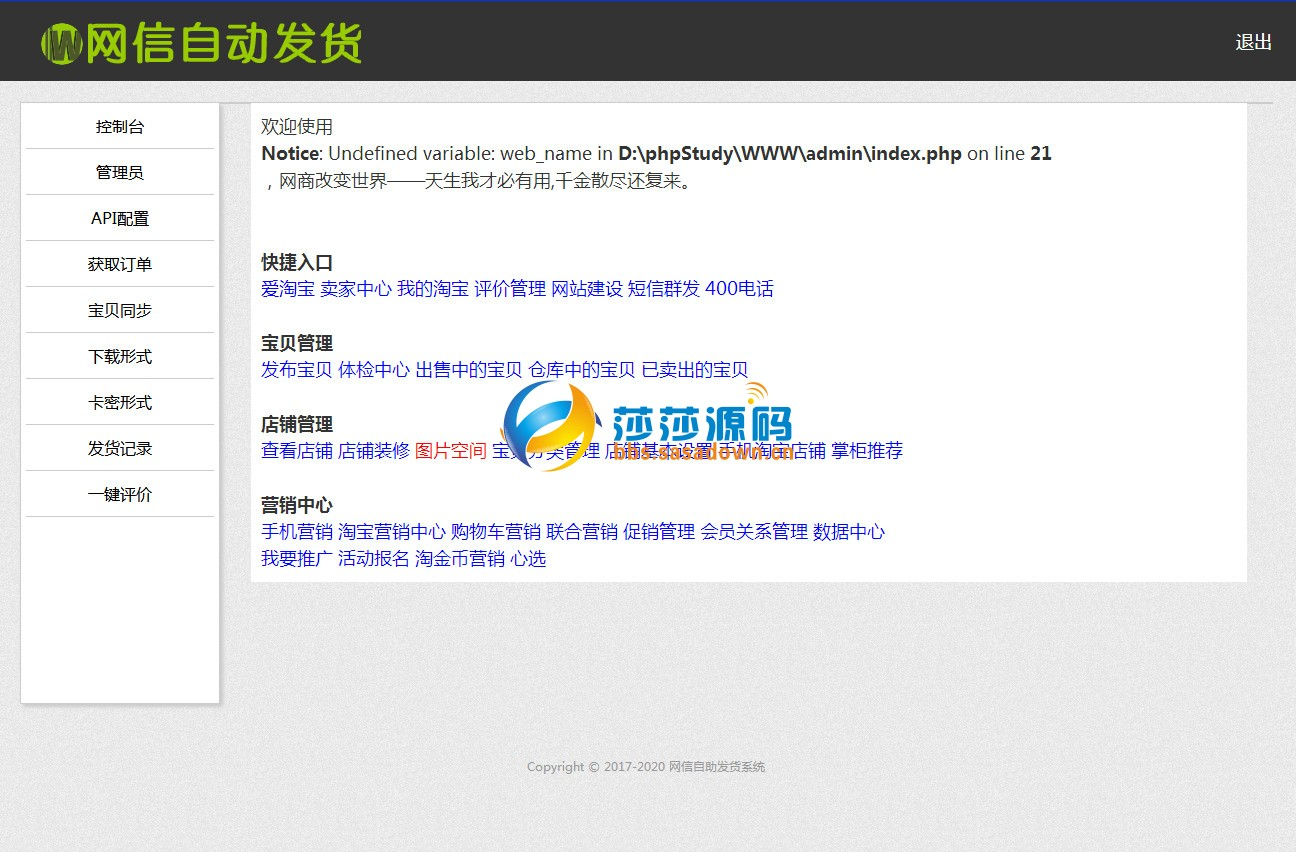Open the 控制台 sidebar menu item
This screenshot has height=852, width=1296.
click(120, 127)
